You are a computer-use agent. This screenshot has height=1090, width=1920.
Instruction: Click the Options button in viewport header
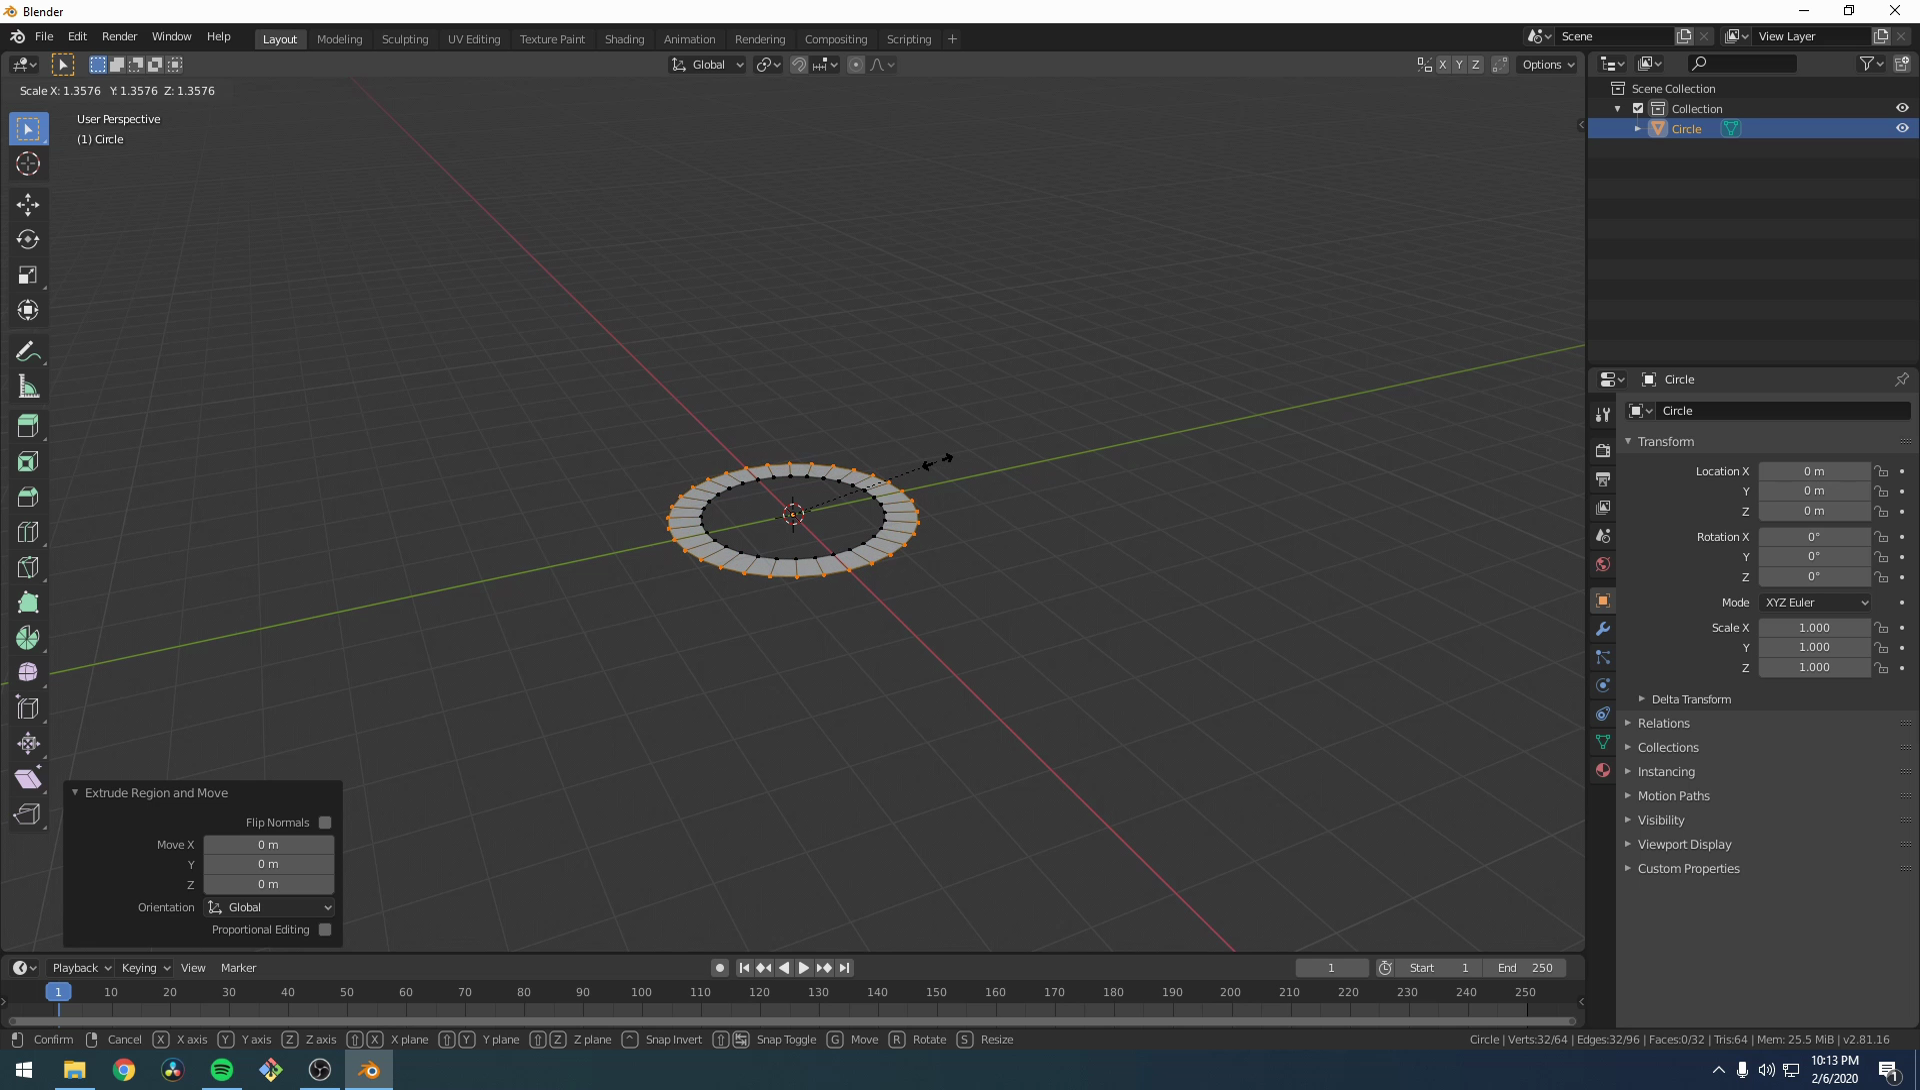[1548, 65]
